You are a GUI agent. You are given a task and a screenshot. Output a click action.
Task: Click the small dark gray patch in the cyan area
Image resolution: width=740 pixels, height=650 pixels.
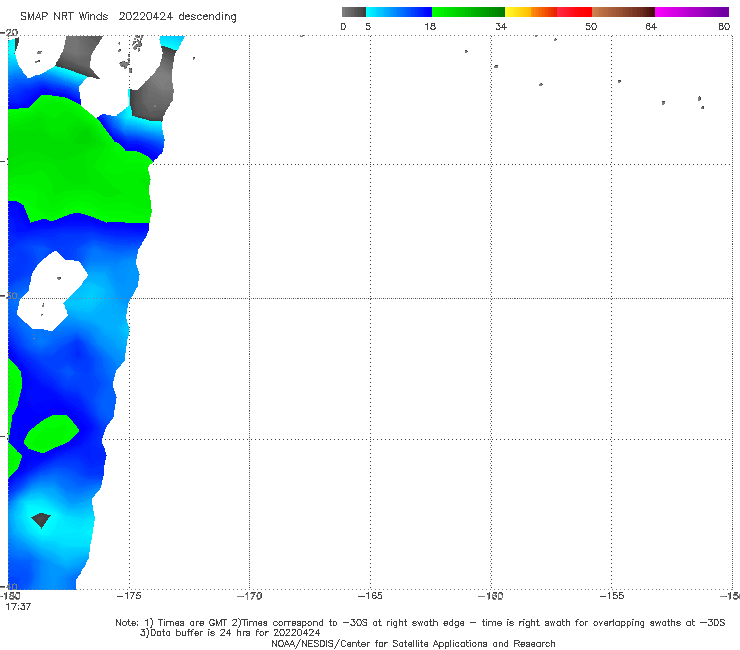41,520
